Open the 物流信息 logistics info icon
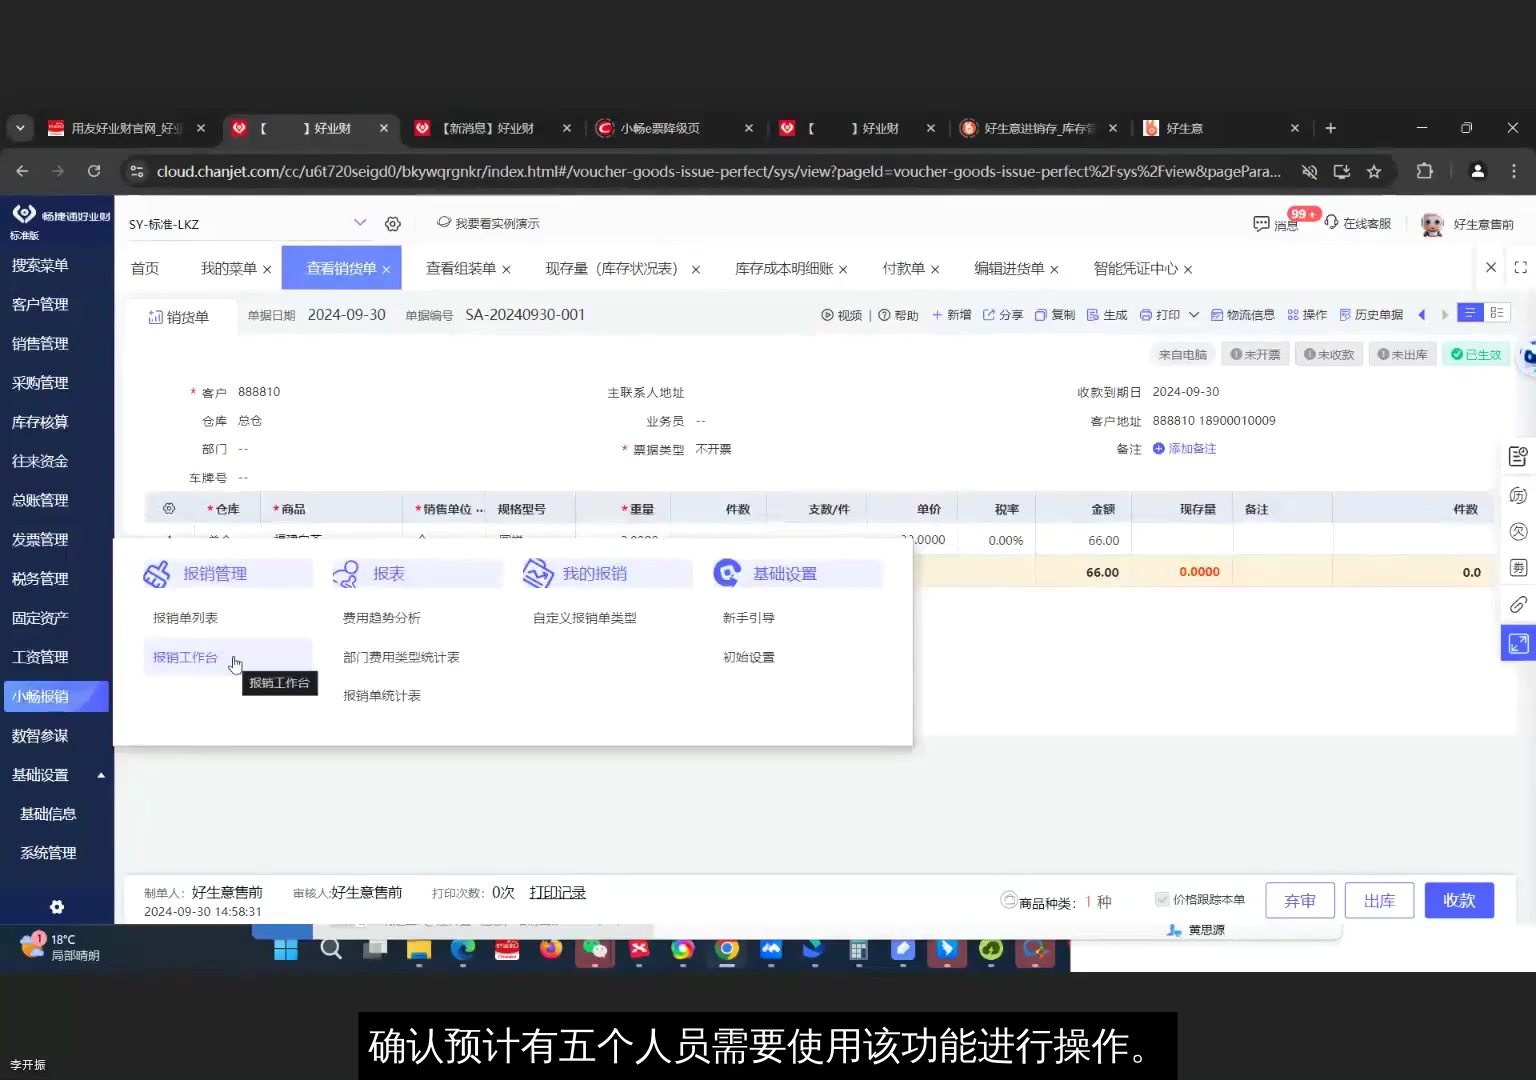Viewport: 1536px width, 1080px height. [x=1242, y=315]
